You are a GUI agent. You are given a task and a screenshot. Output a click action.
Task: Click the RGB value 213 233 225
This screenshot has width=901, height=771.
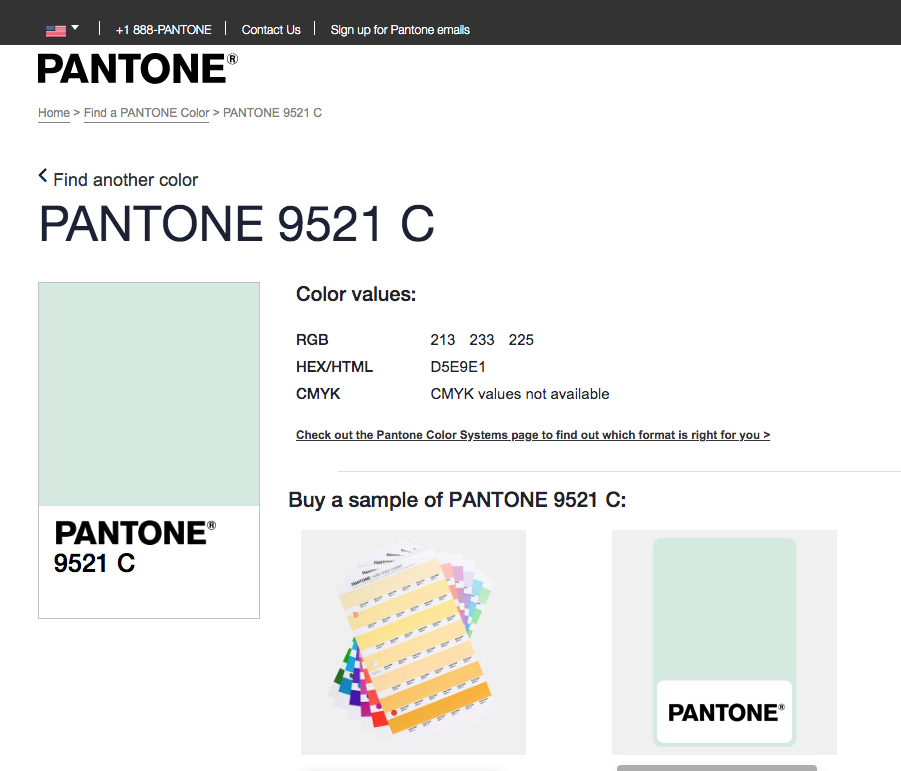(x=482, y=340)
